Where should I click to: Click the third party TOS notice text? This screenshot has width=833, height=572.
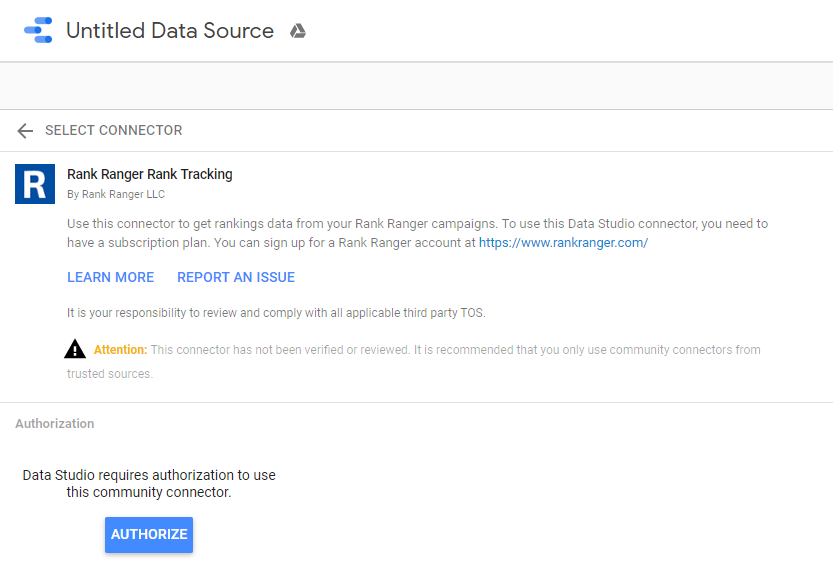click(275, 313)
